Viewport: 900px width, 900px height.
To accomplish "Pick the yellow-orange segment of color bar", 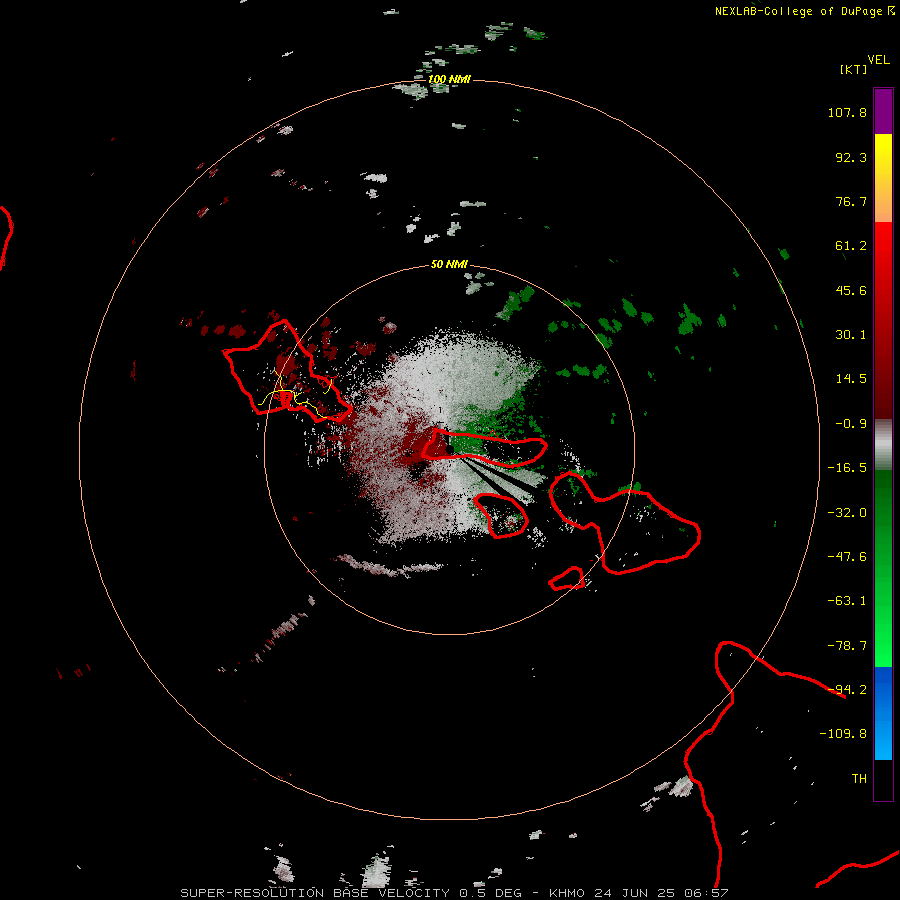I will point(883,179).
